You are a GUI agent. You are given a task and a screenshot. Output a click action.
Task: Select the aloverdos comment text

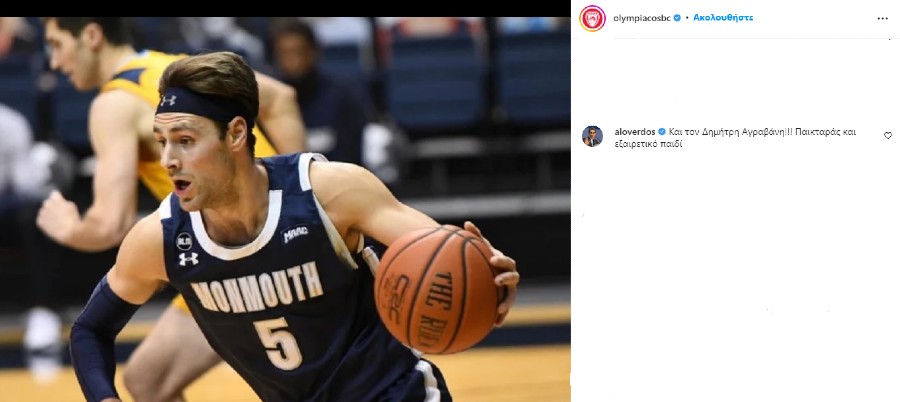coord(735,138)
